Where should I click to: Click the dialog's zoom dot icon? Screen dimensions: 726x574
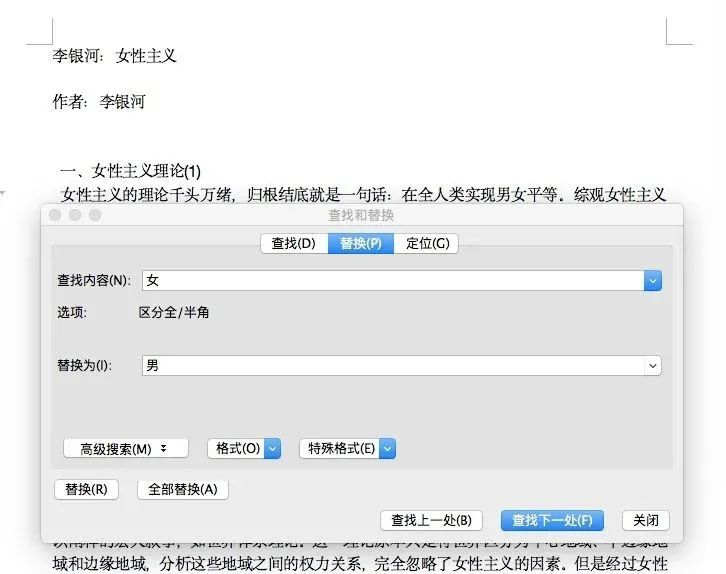click(x=95, y=215)
